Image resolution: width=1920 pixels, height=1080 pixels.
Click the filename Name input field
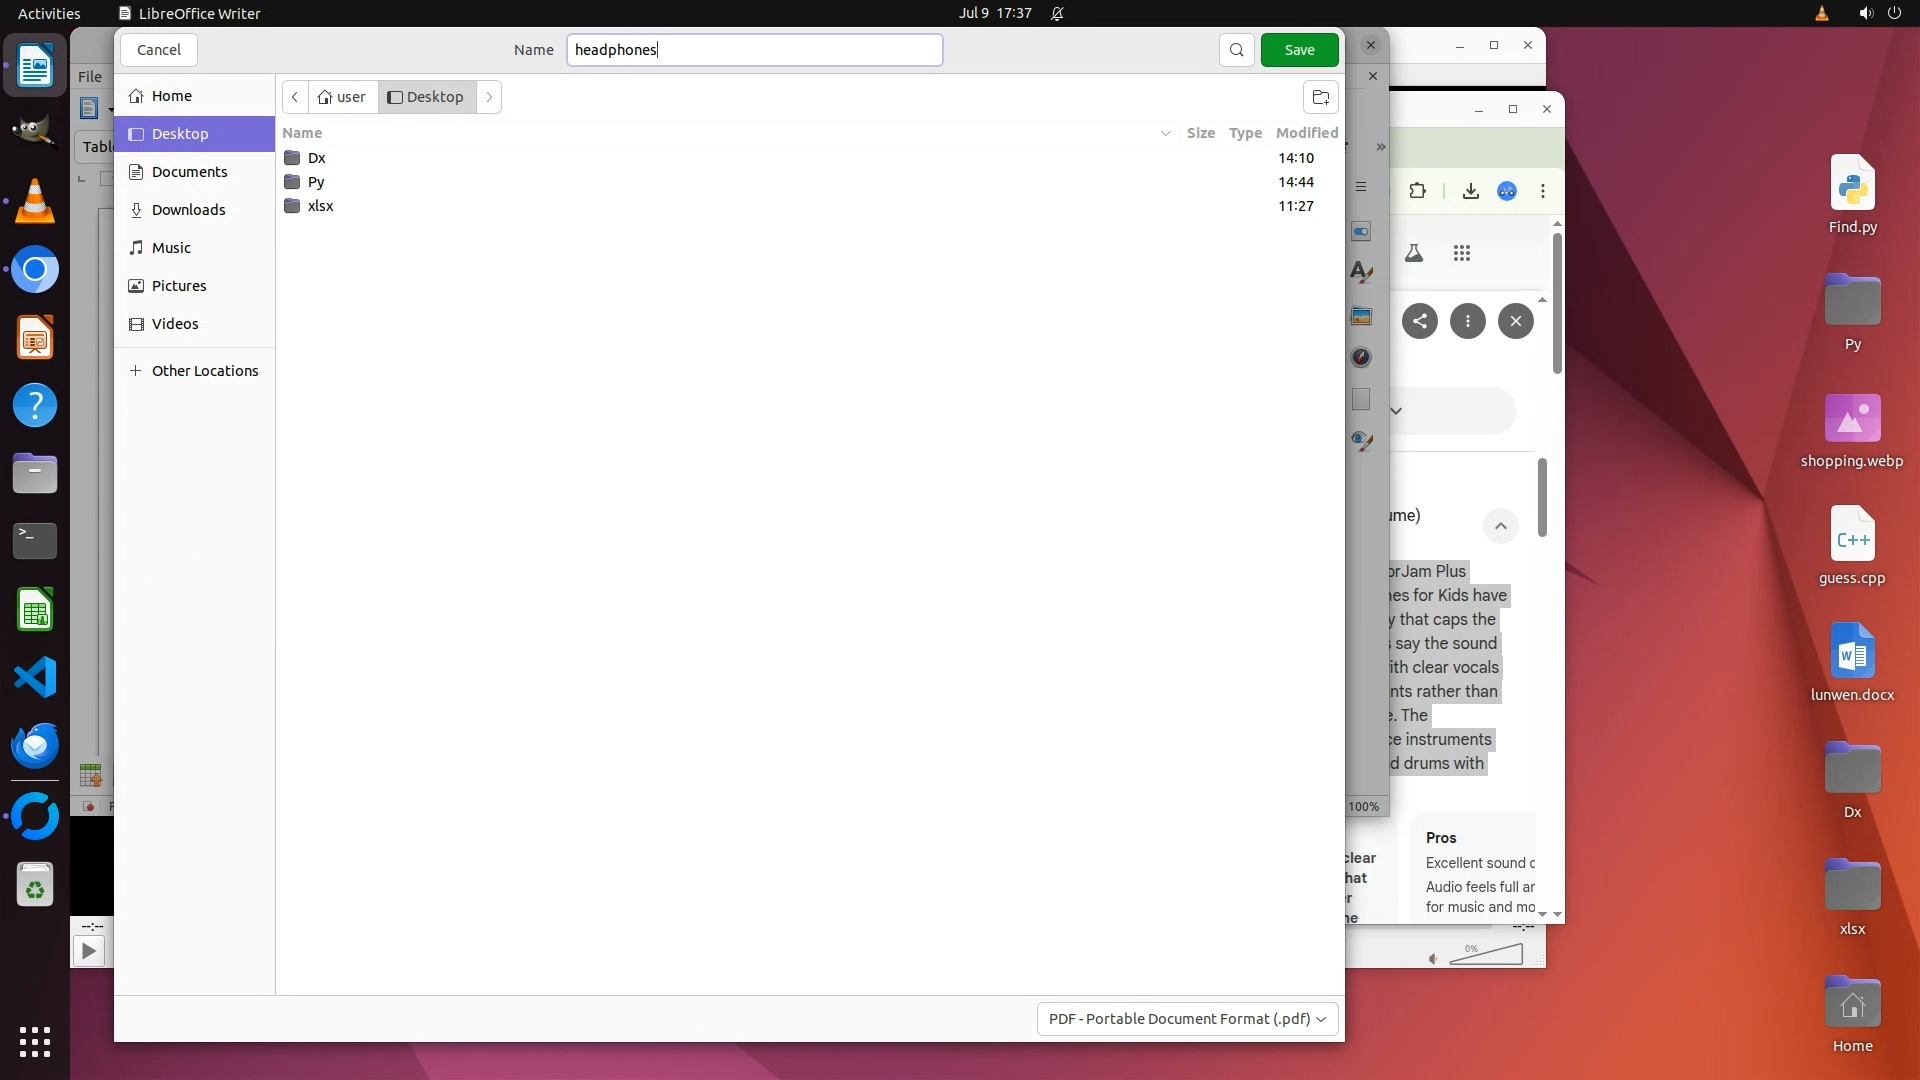(x=754, y=50)
